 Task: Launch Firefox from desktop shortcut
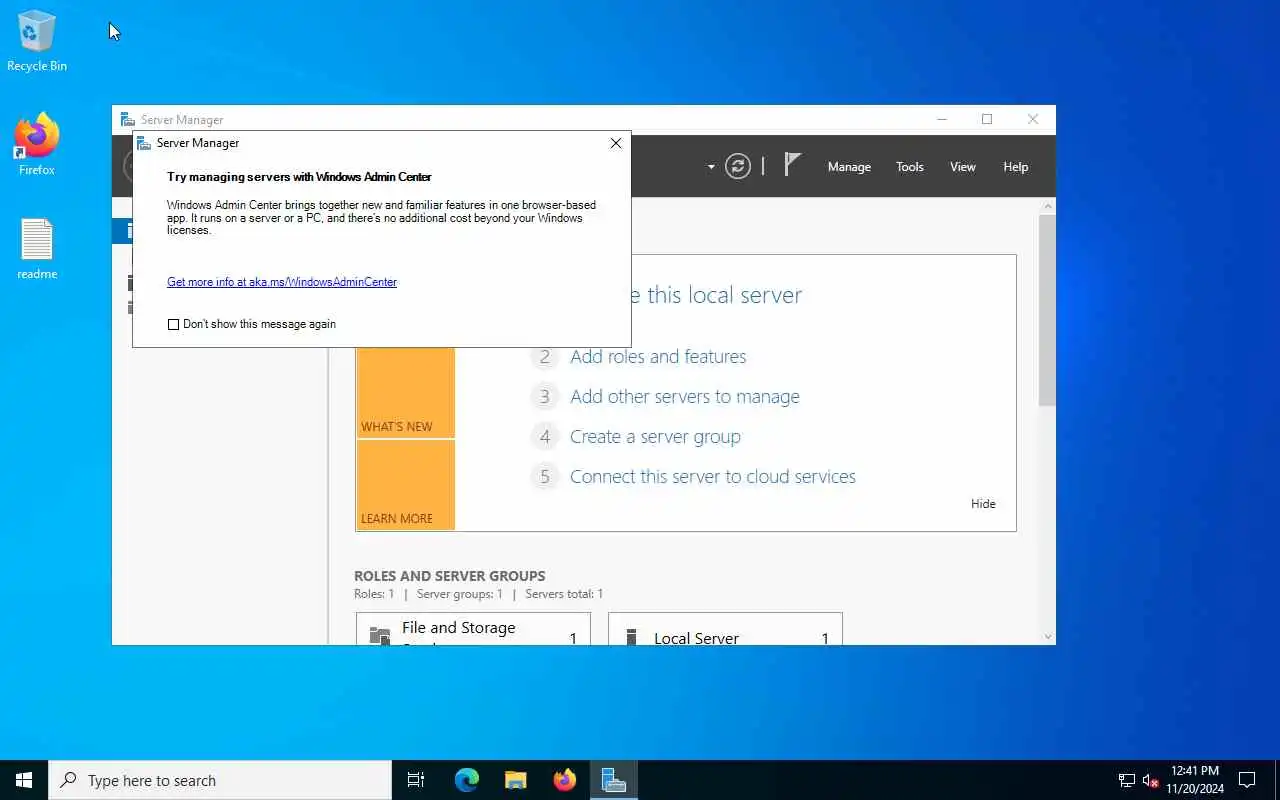[37, 146]
